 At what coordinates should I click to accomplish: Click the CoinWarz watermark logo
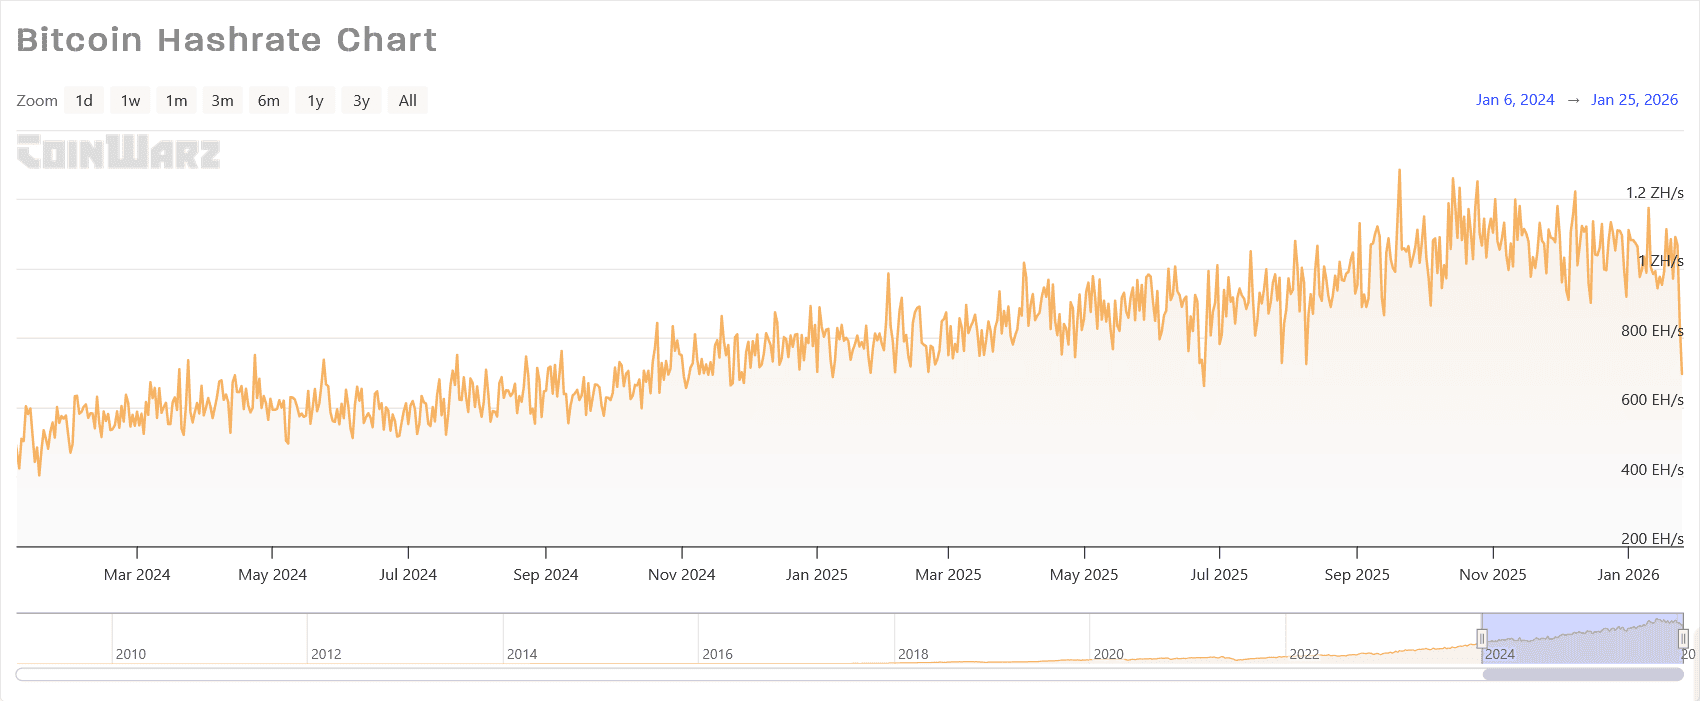pos(119,152)
